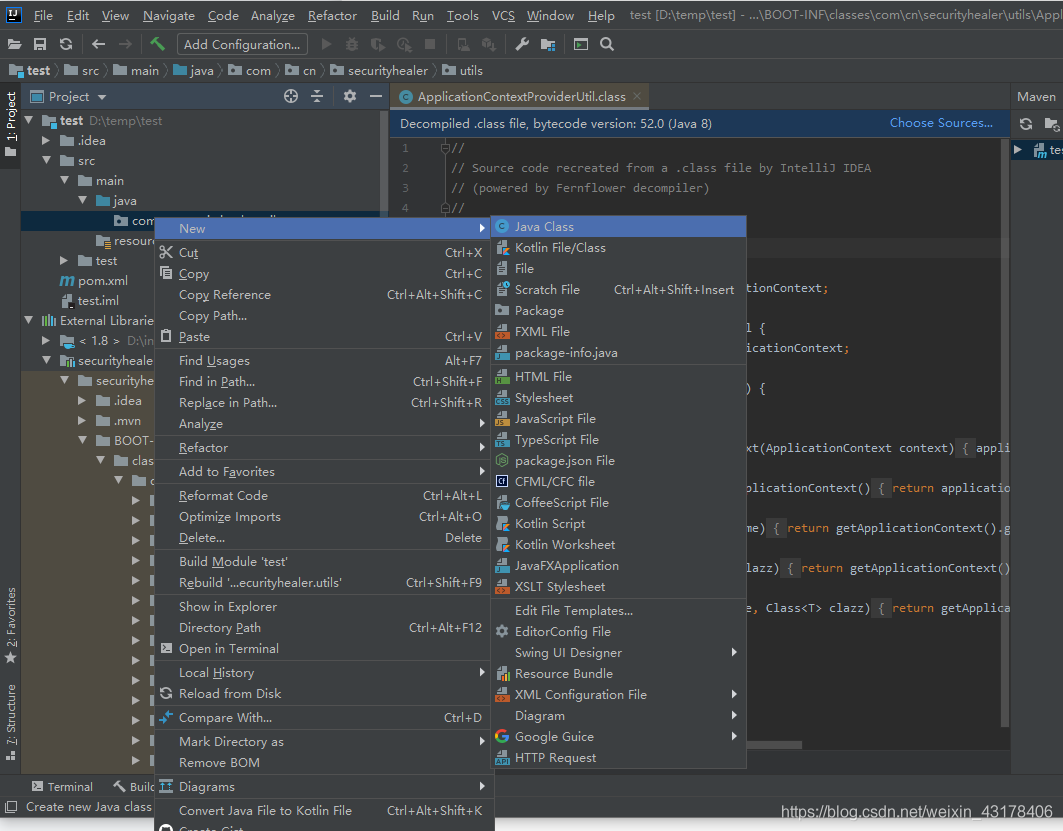Click the Synchronize refresh icon in toolbar
1063x831 pixels.
tap(66, 44)
